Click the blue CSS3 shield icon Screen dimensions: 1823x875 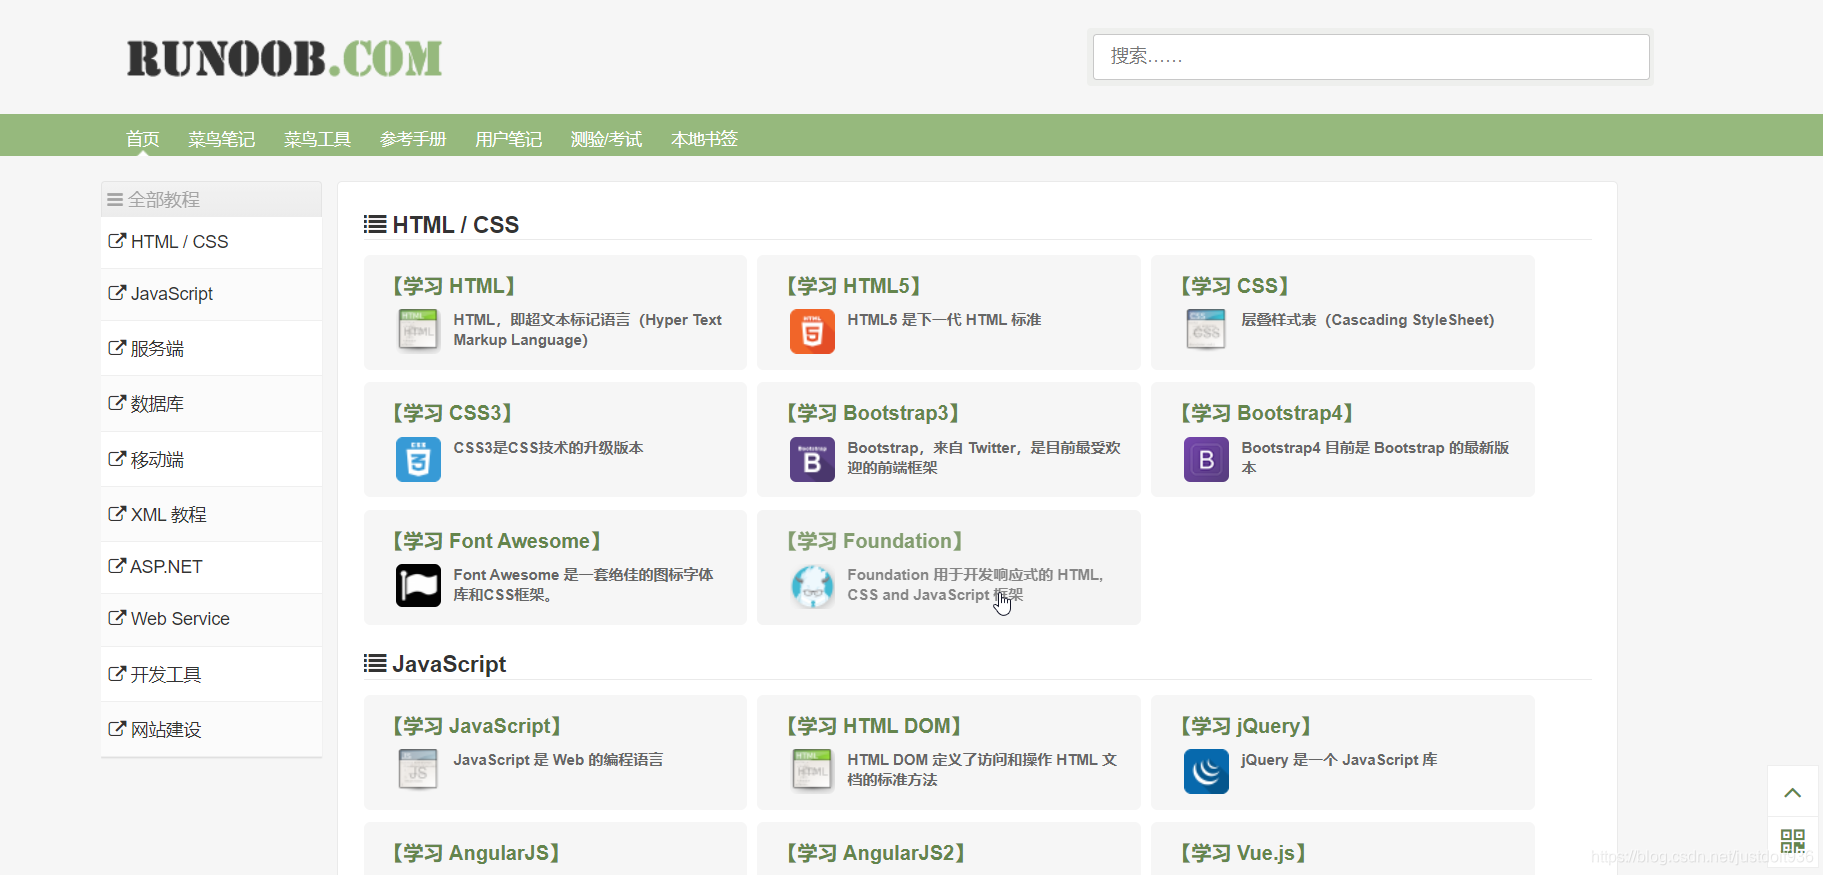(418, 459)
